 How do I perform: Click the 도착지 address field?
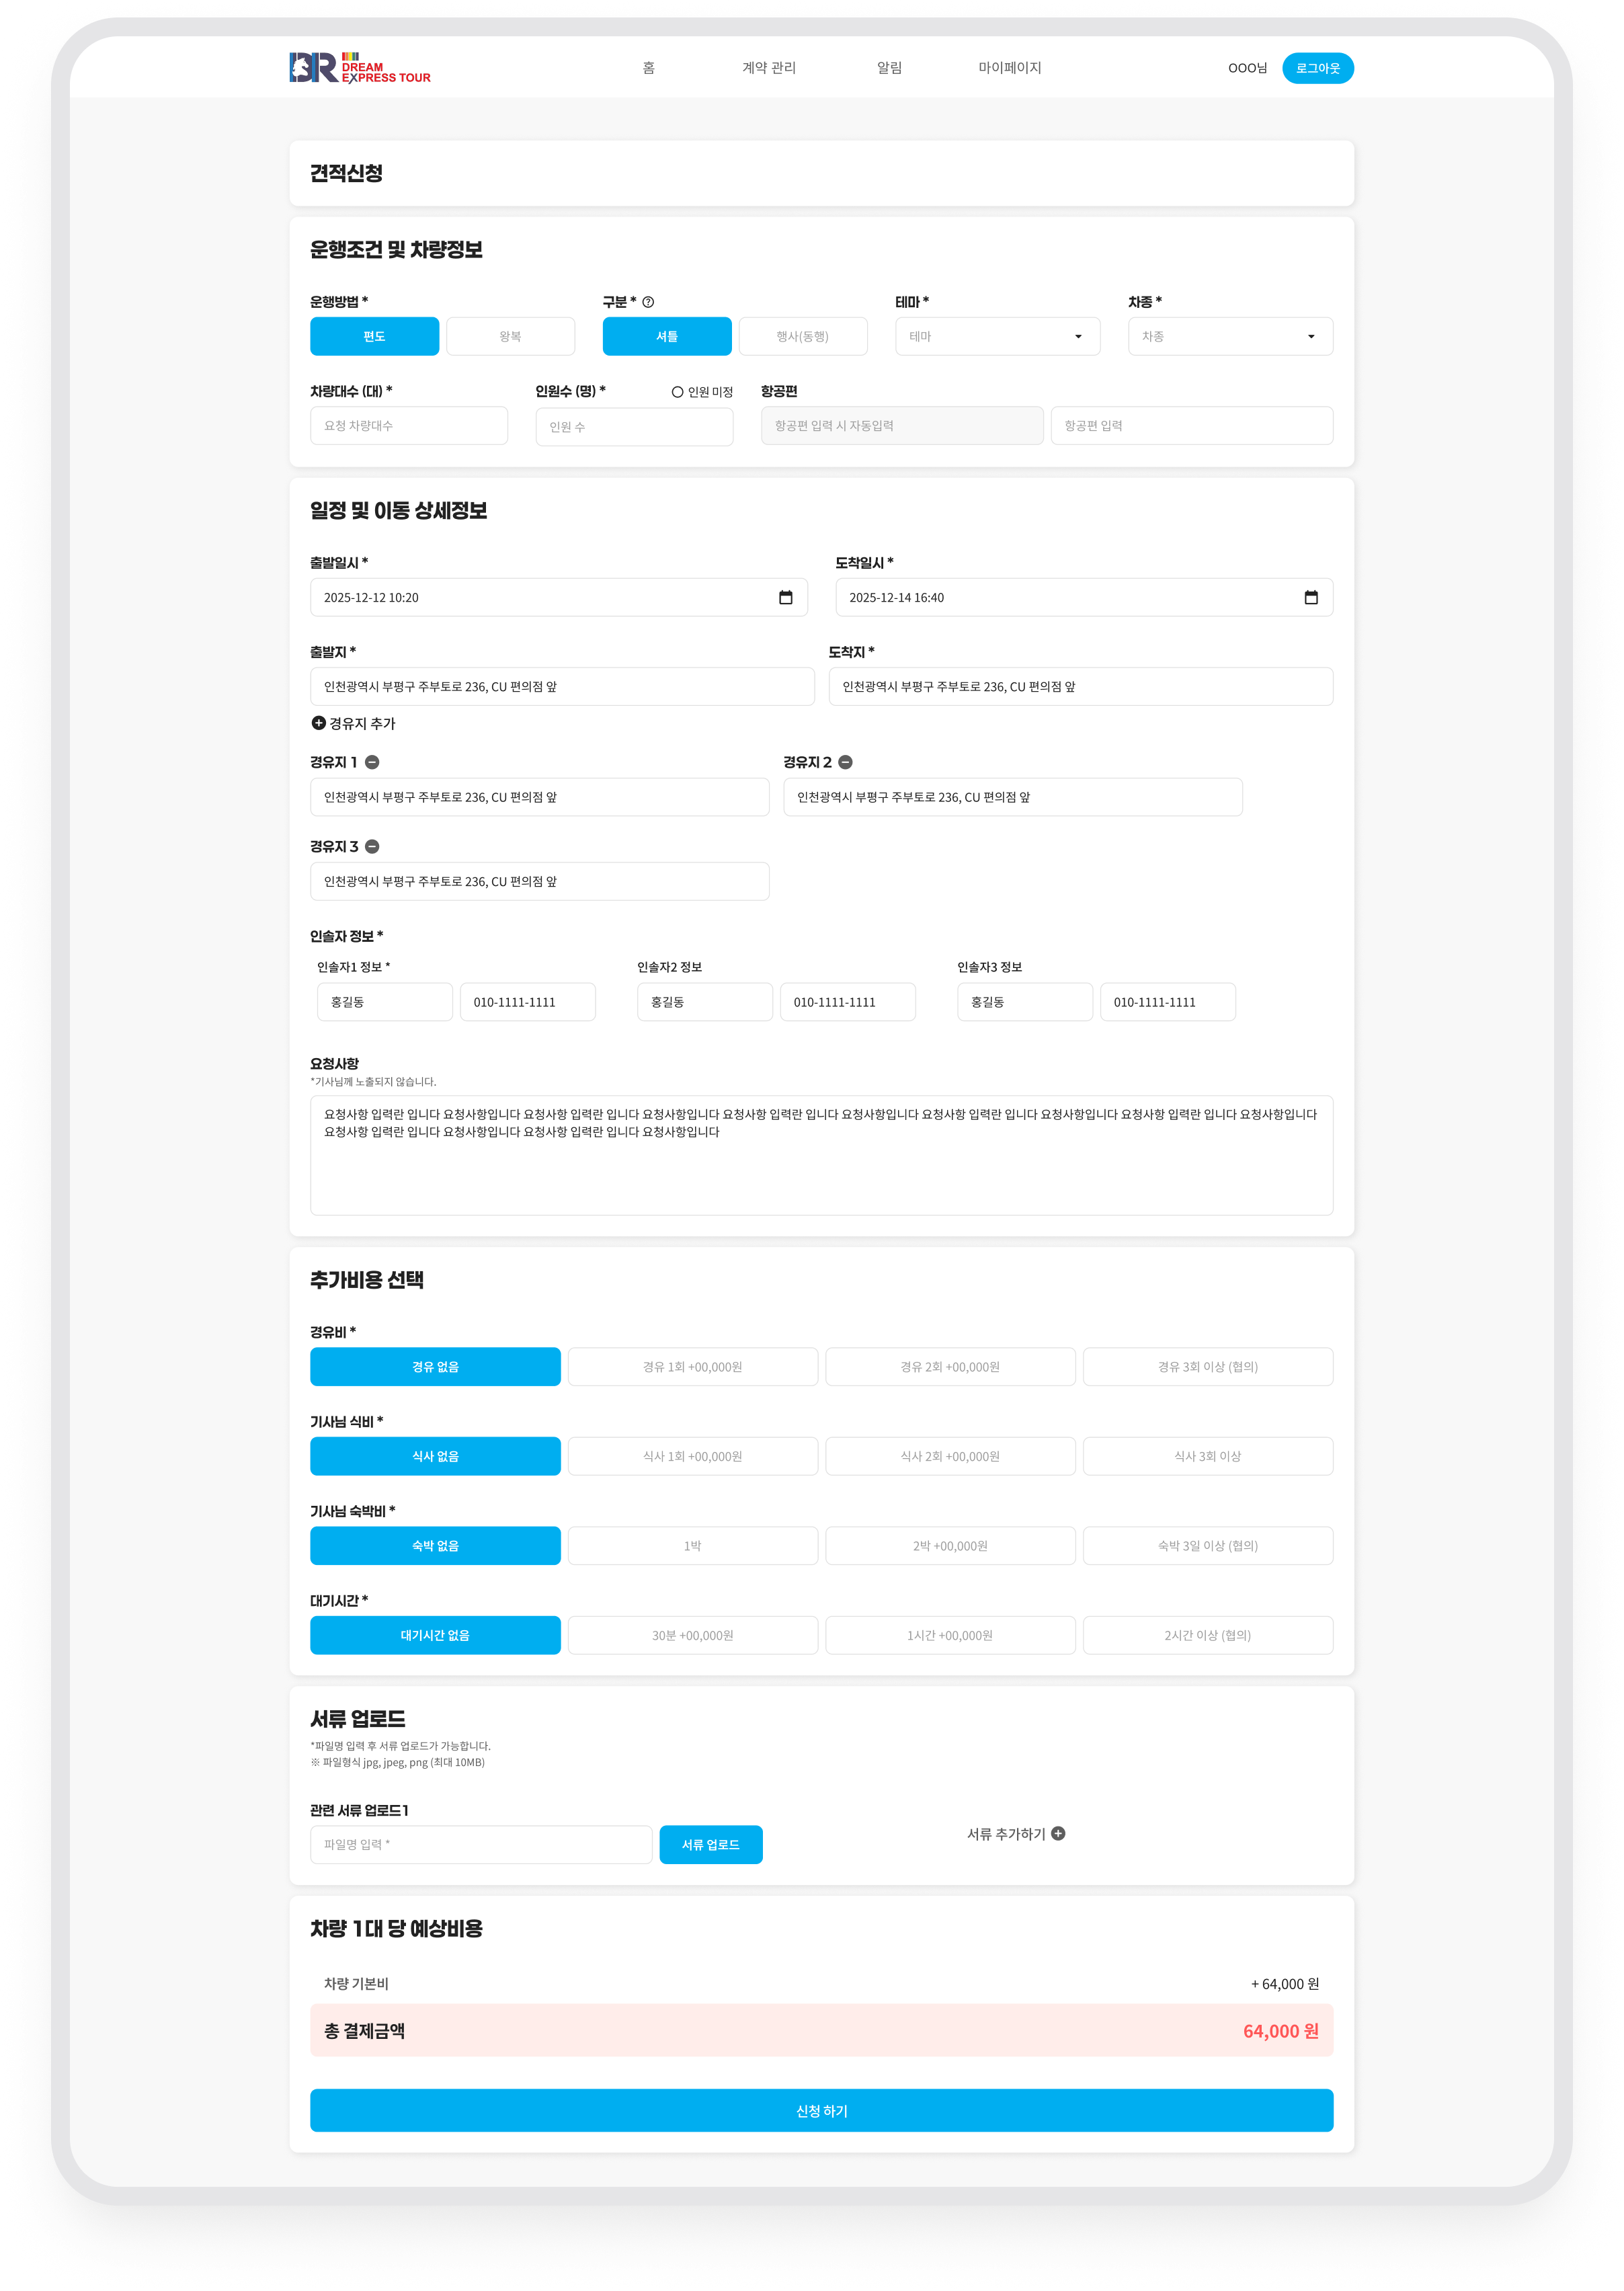(1080, 686)
